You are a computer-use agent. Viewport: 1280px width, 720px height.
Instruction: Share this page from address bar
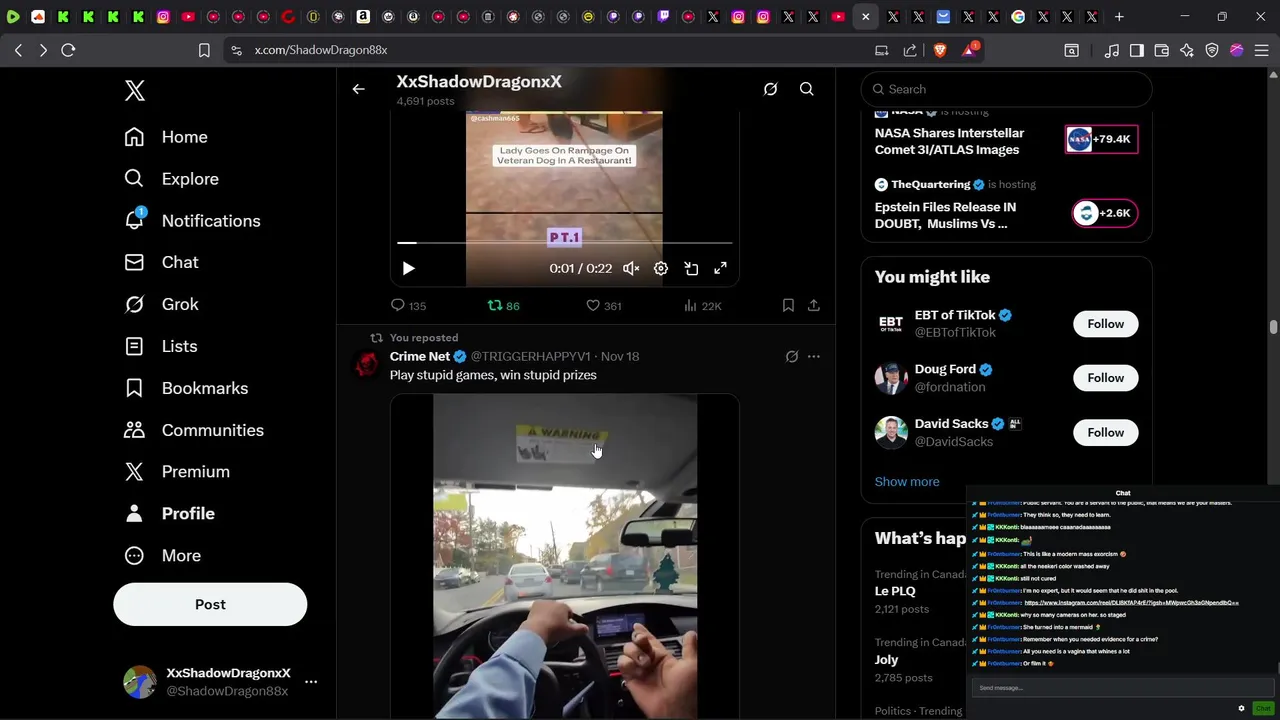coord(910,50)
